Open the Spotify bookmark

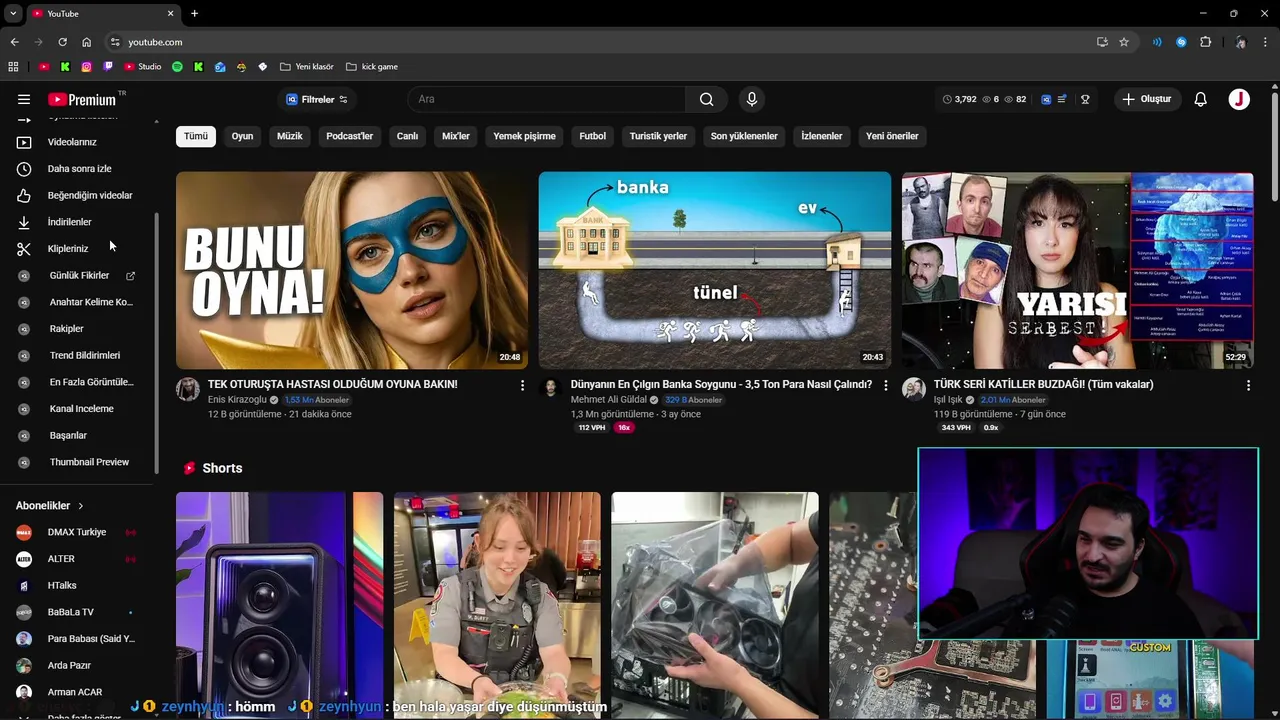177,67
